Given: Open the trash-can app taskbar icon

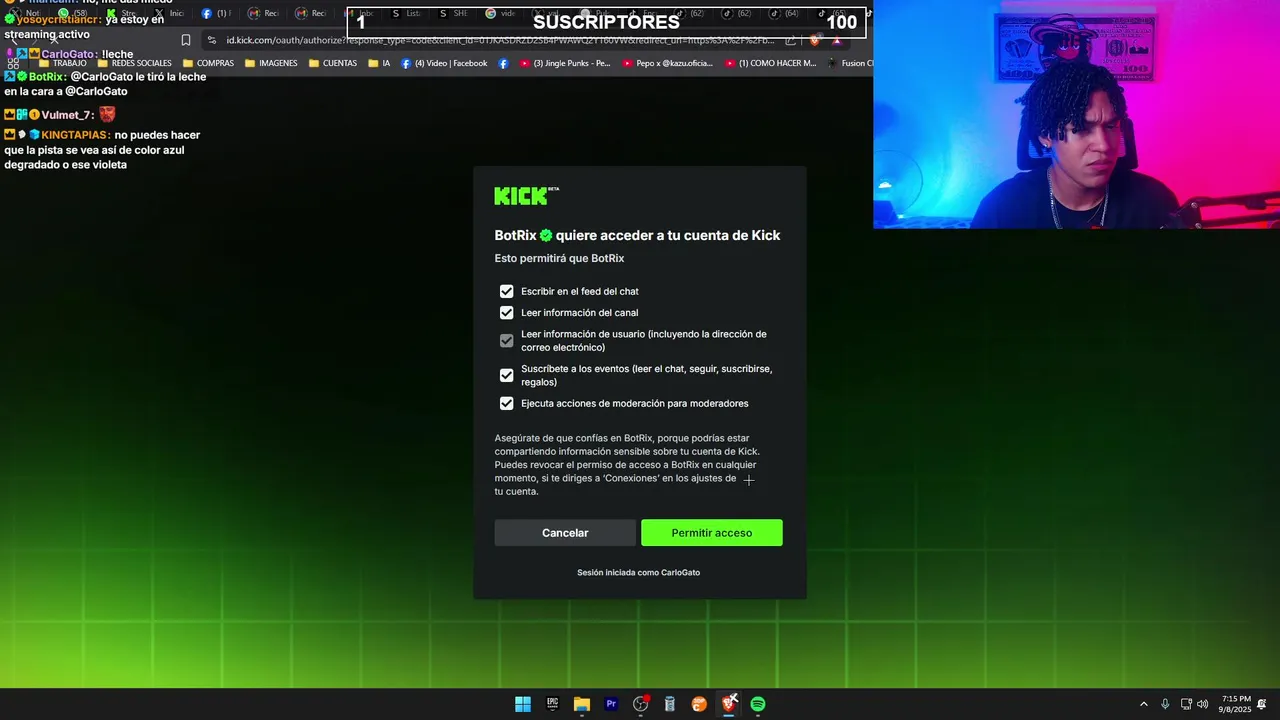Looking at the screenshot, I should (x=670, y=704).
